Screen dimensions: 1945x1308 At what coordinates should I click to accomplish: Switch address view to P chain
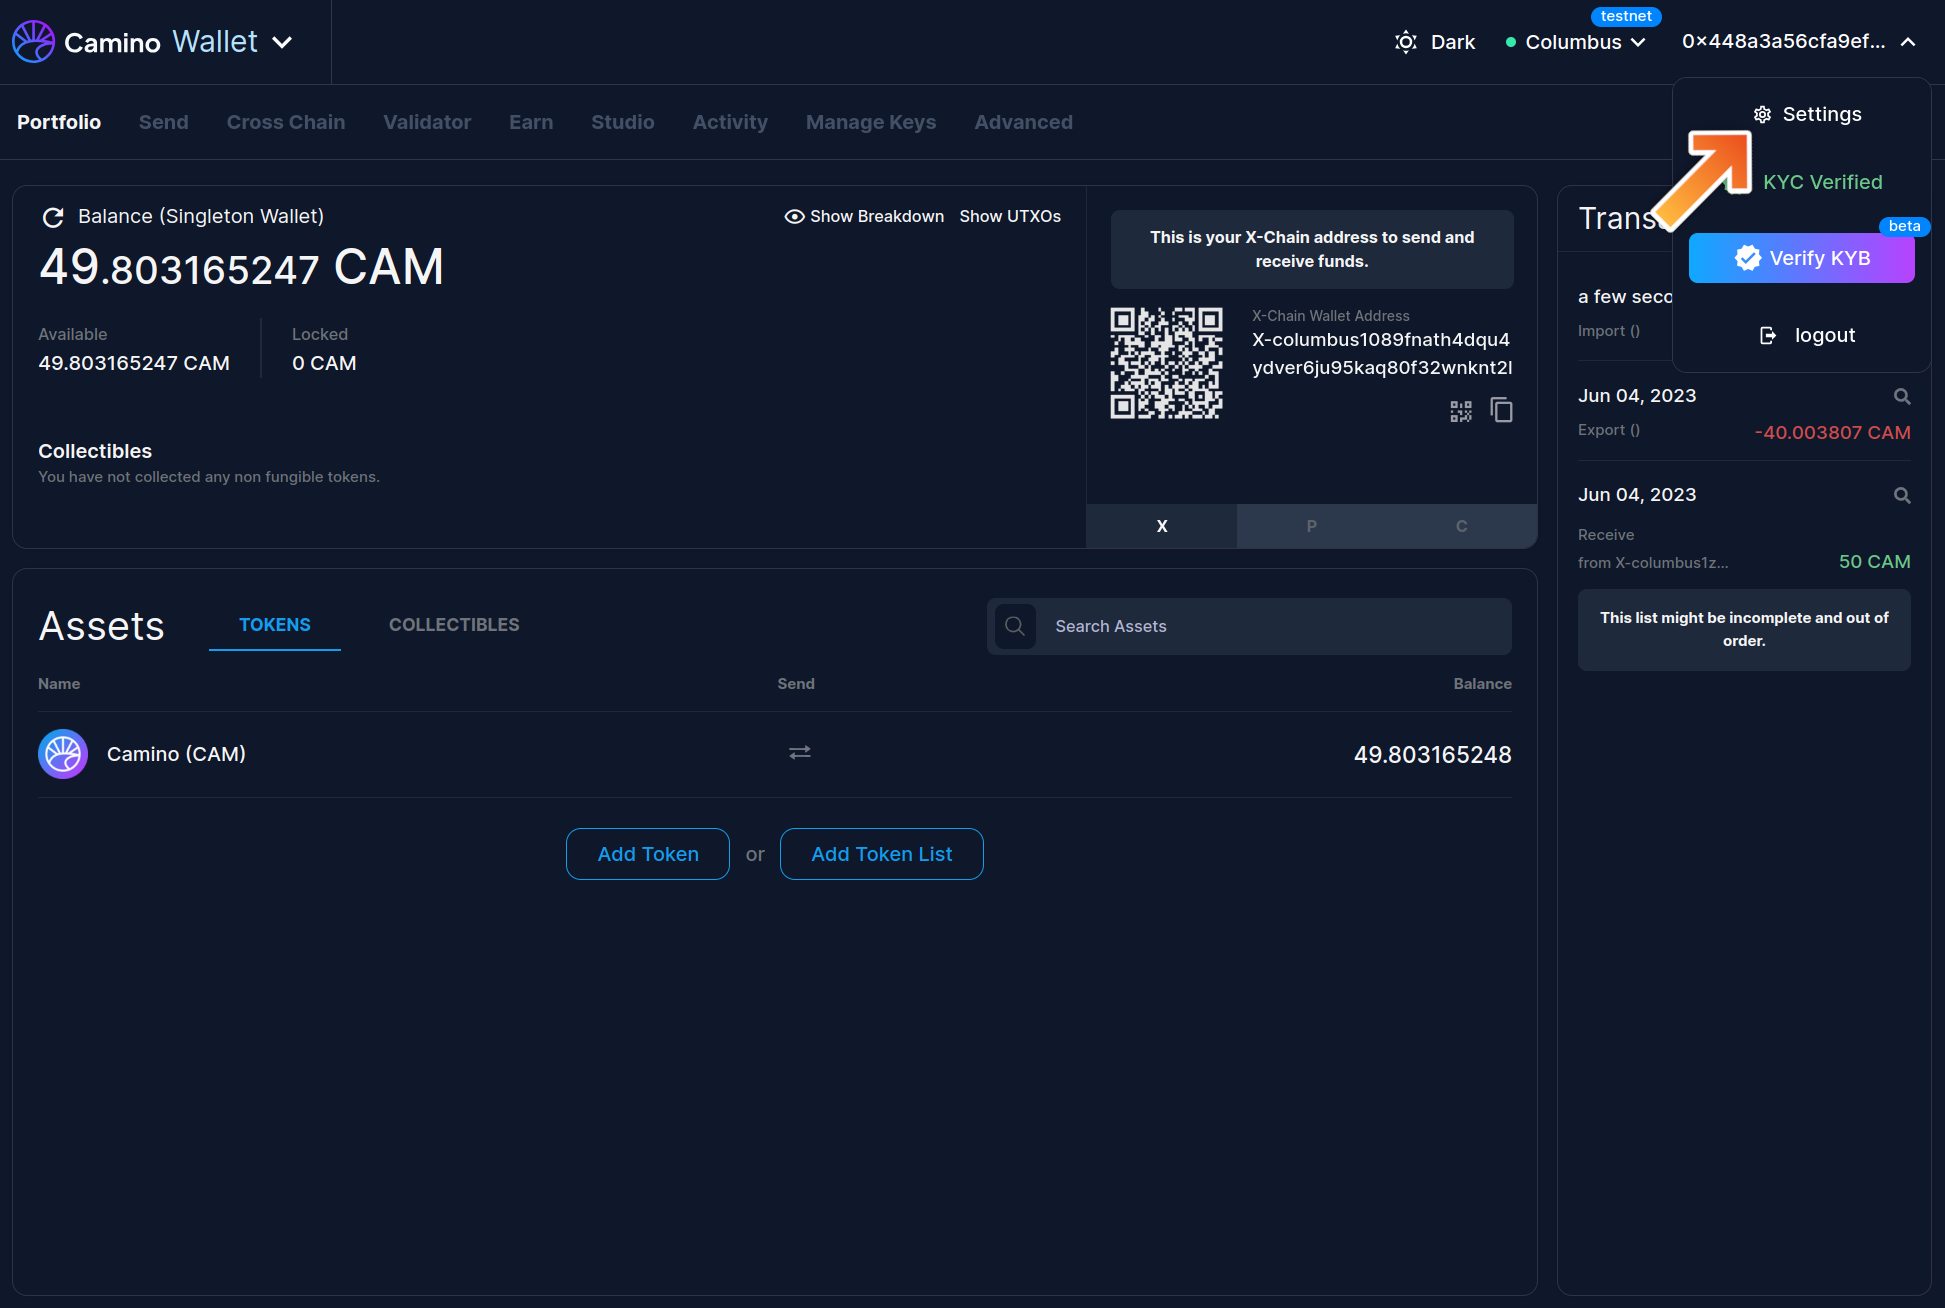coord(1311,526)
